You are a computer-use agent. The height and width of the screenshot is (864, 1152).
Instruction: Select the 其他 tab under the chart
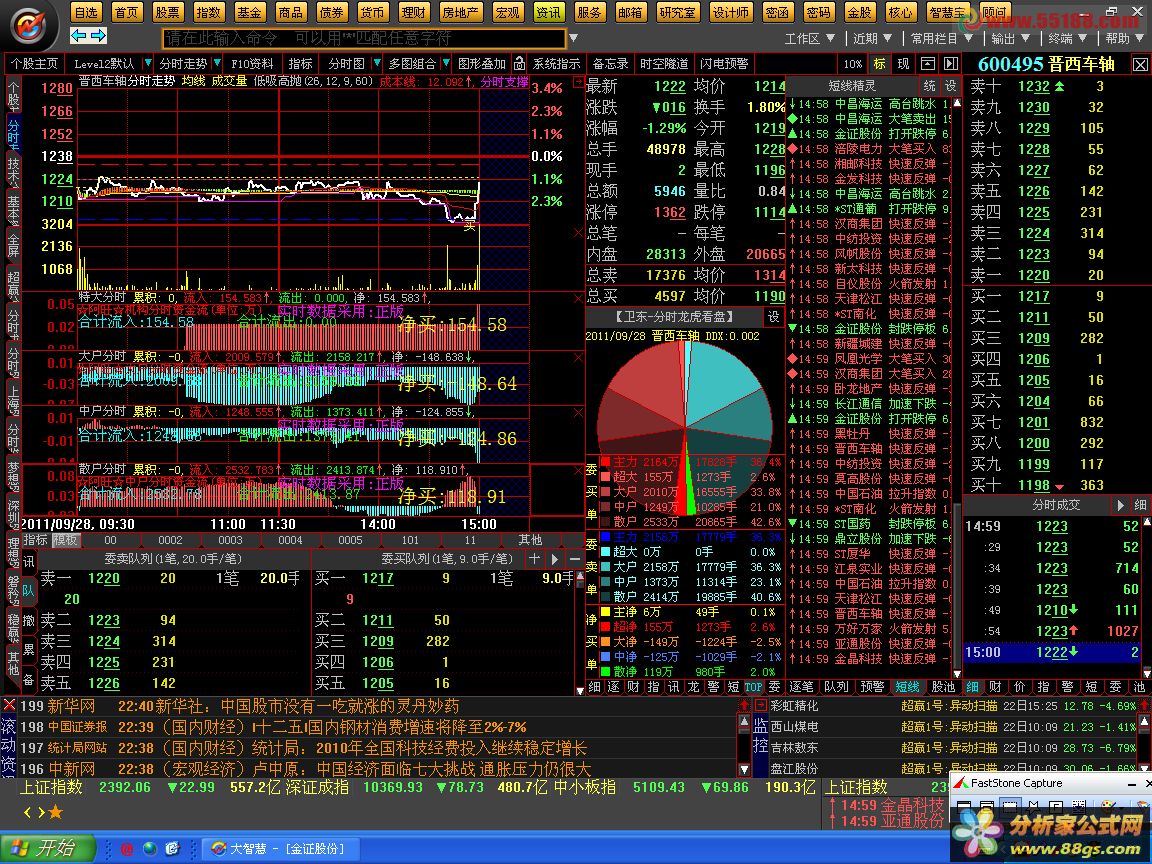tap(530, 540)
